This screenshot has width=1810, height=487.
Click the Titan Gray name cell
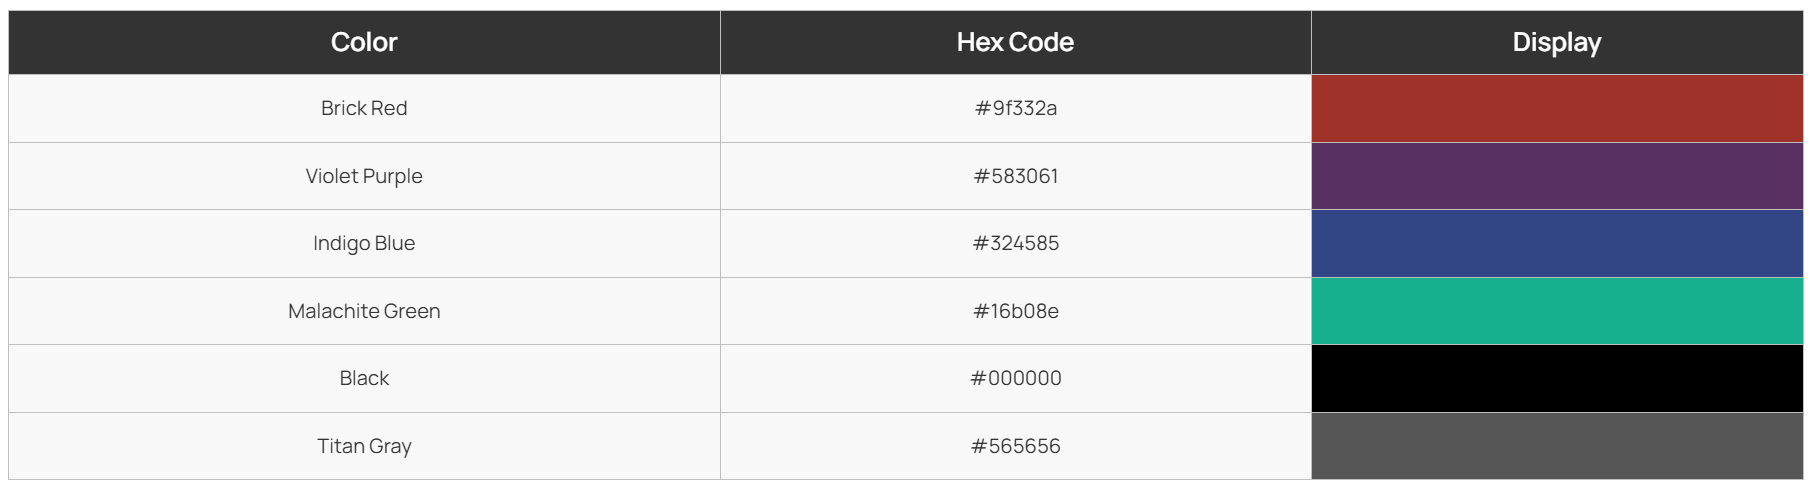pyautogui.click(x=364, y=446)
